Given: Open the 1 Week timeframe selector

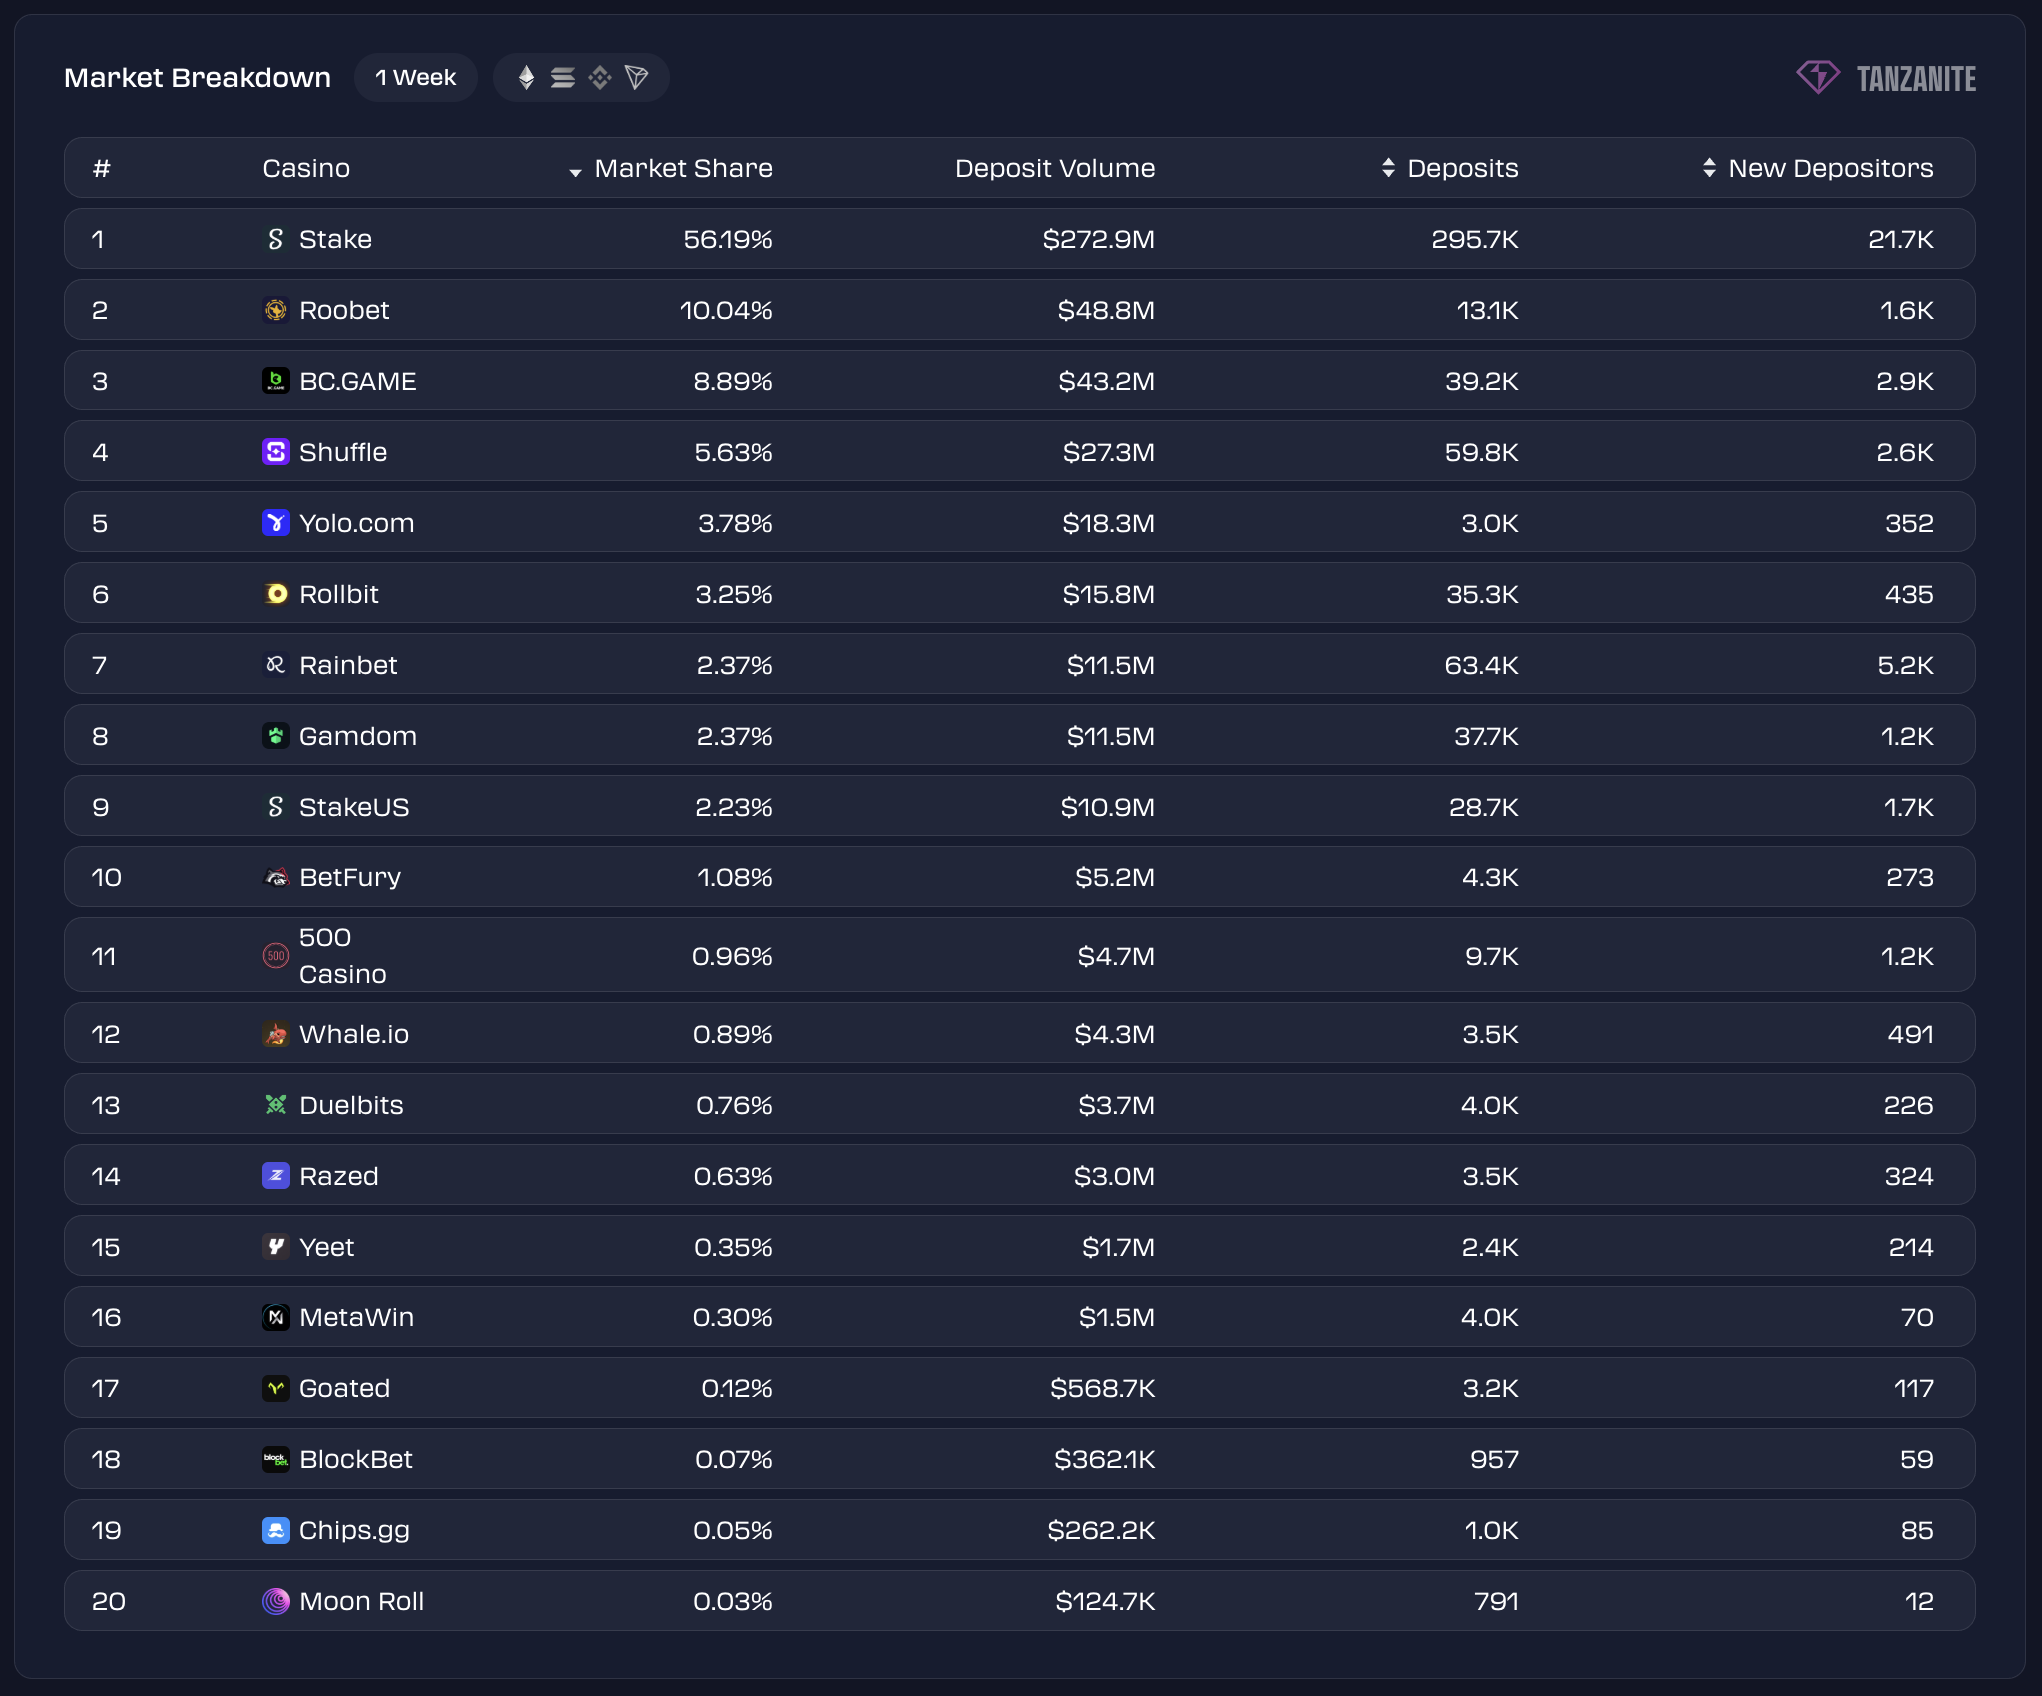Looking at the screenshot, I should 415,78.
